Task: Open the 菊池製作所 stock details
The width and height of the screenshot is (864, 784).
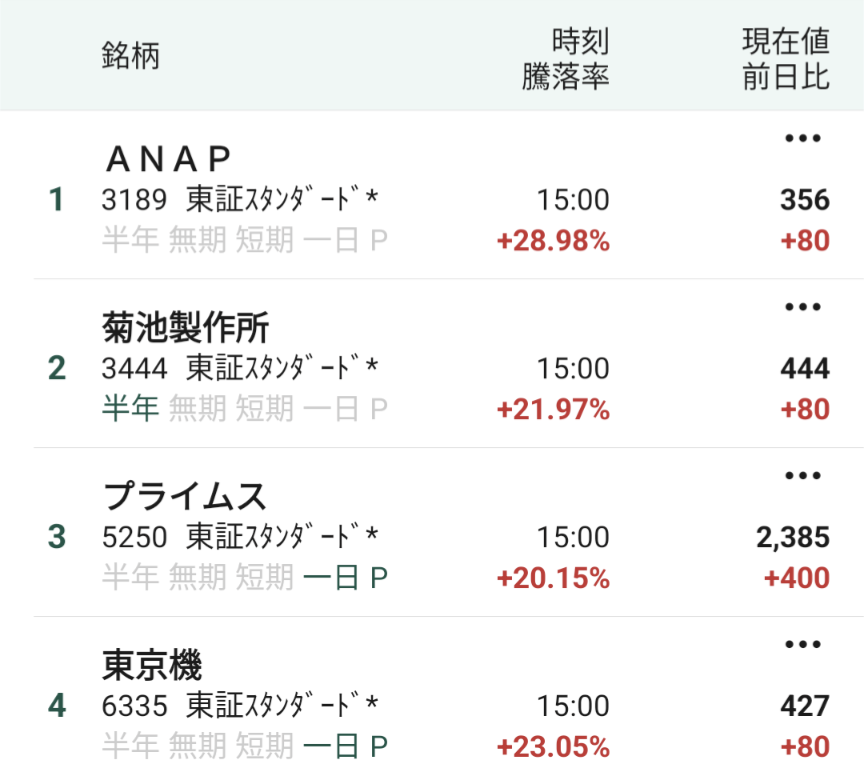Action: (x=186, y=328)
